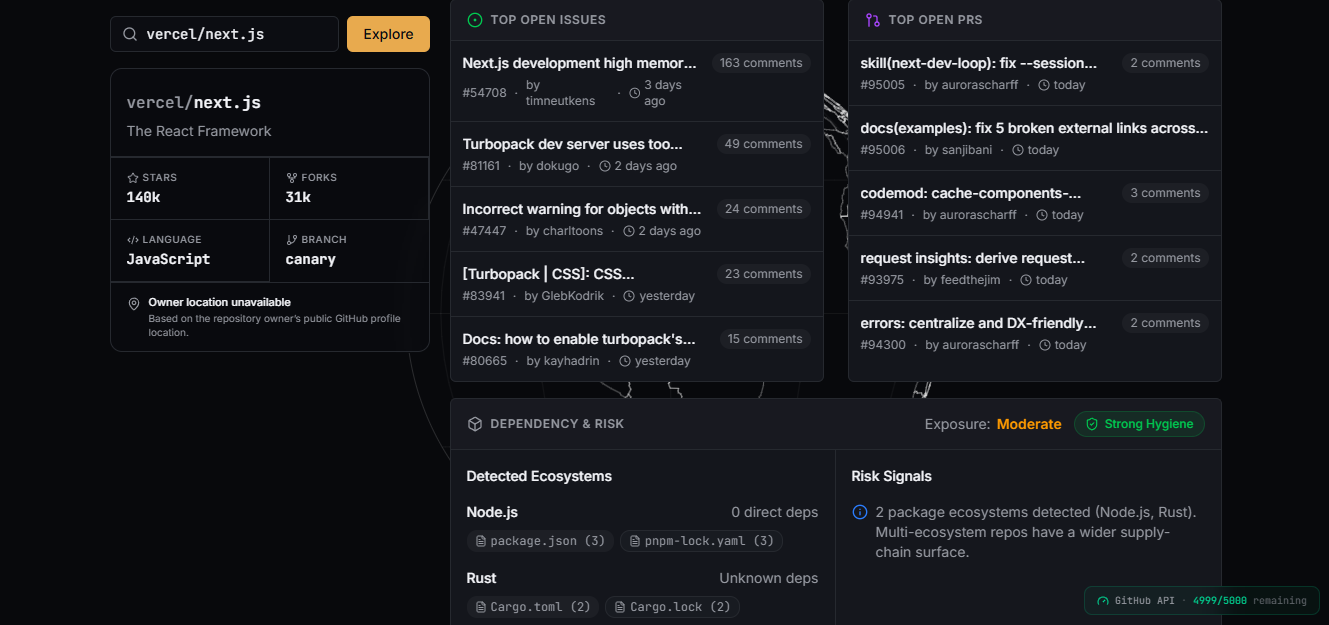This screenshot has width=1329, height=625.
Task: Click the clock icon for PR #94300
Action: 1045,345
